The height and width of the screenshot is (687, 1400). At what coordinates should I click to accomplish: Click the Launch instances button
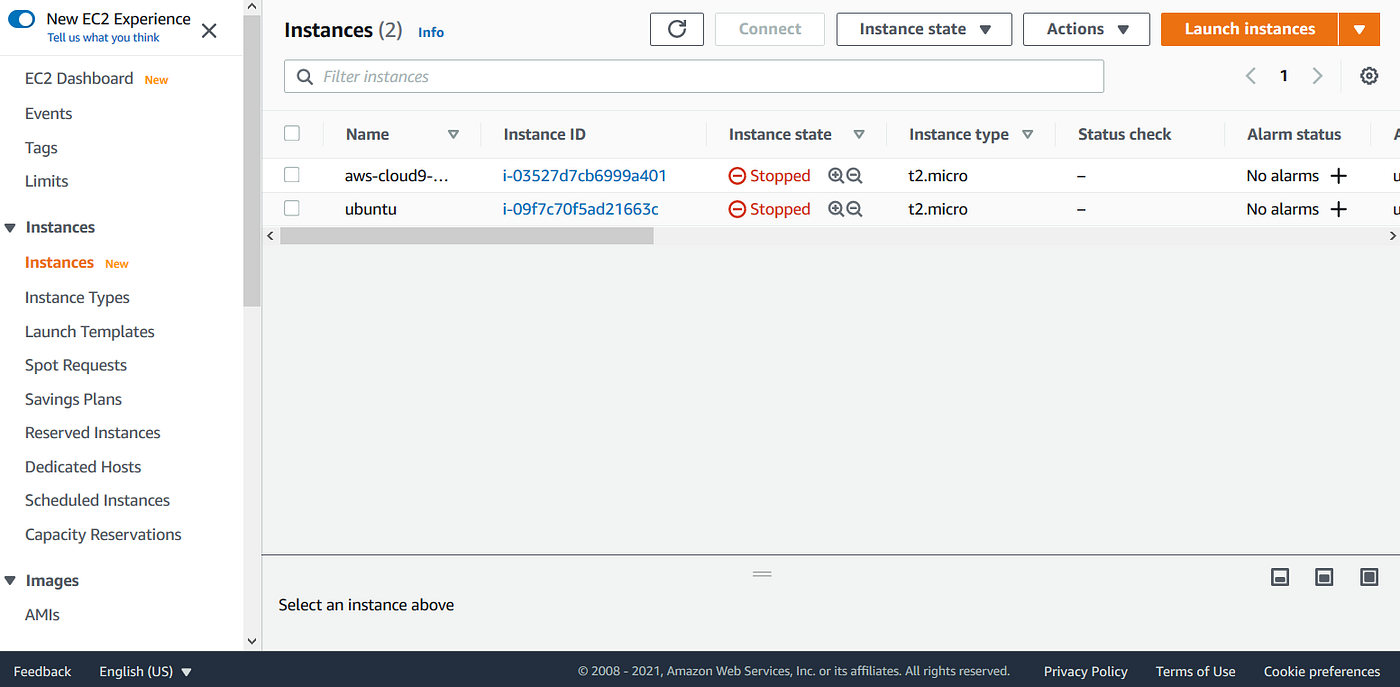[1248, 29]
